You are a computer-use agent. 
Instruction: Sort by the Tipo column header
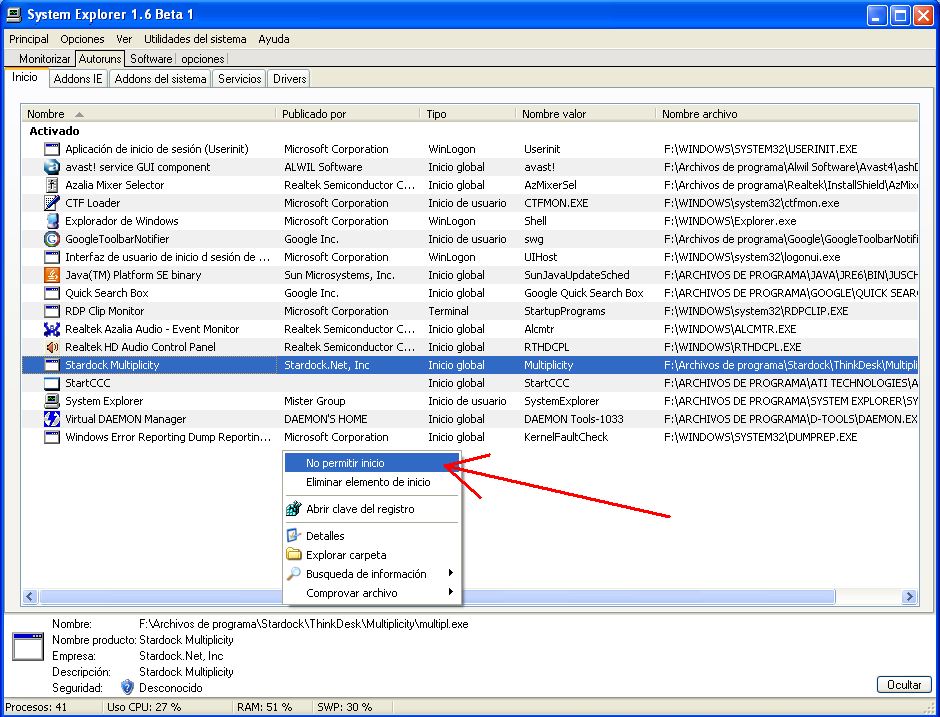coord(468,114)
